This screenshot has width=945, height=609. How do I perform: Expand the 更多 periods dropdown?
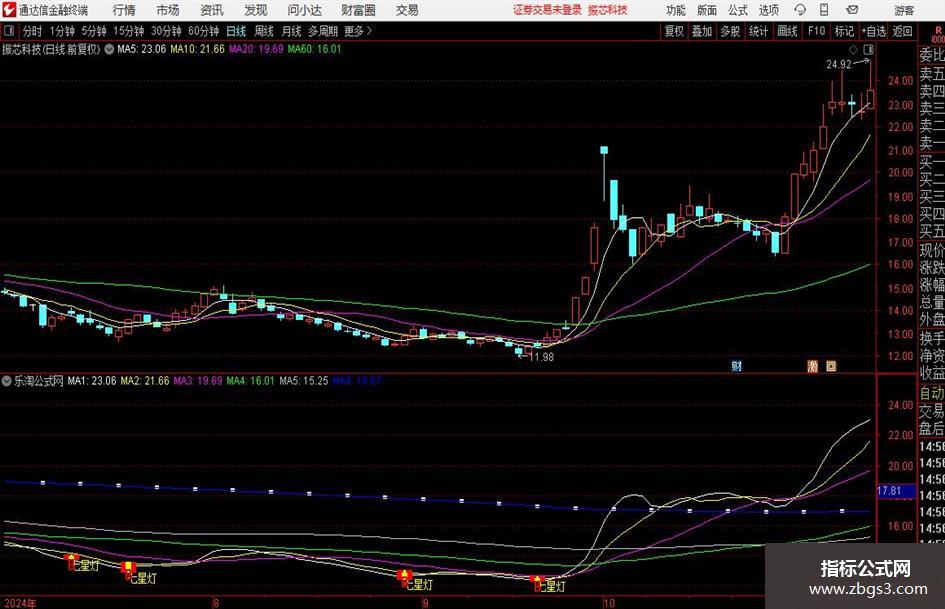pos(358,31)
